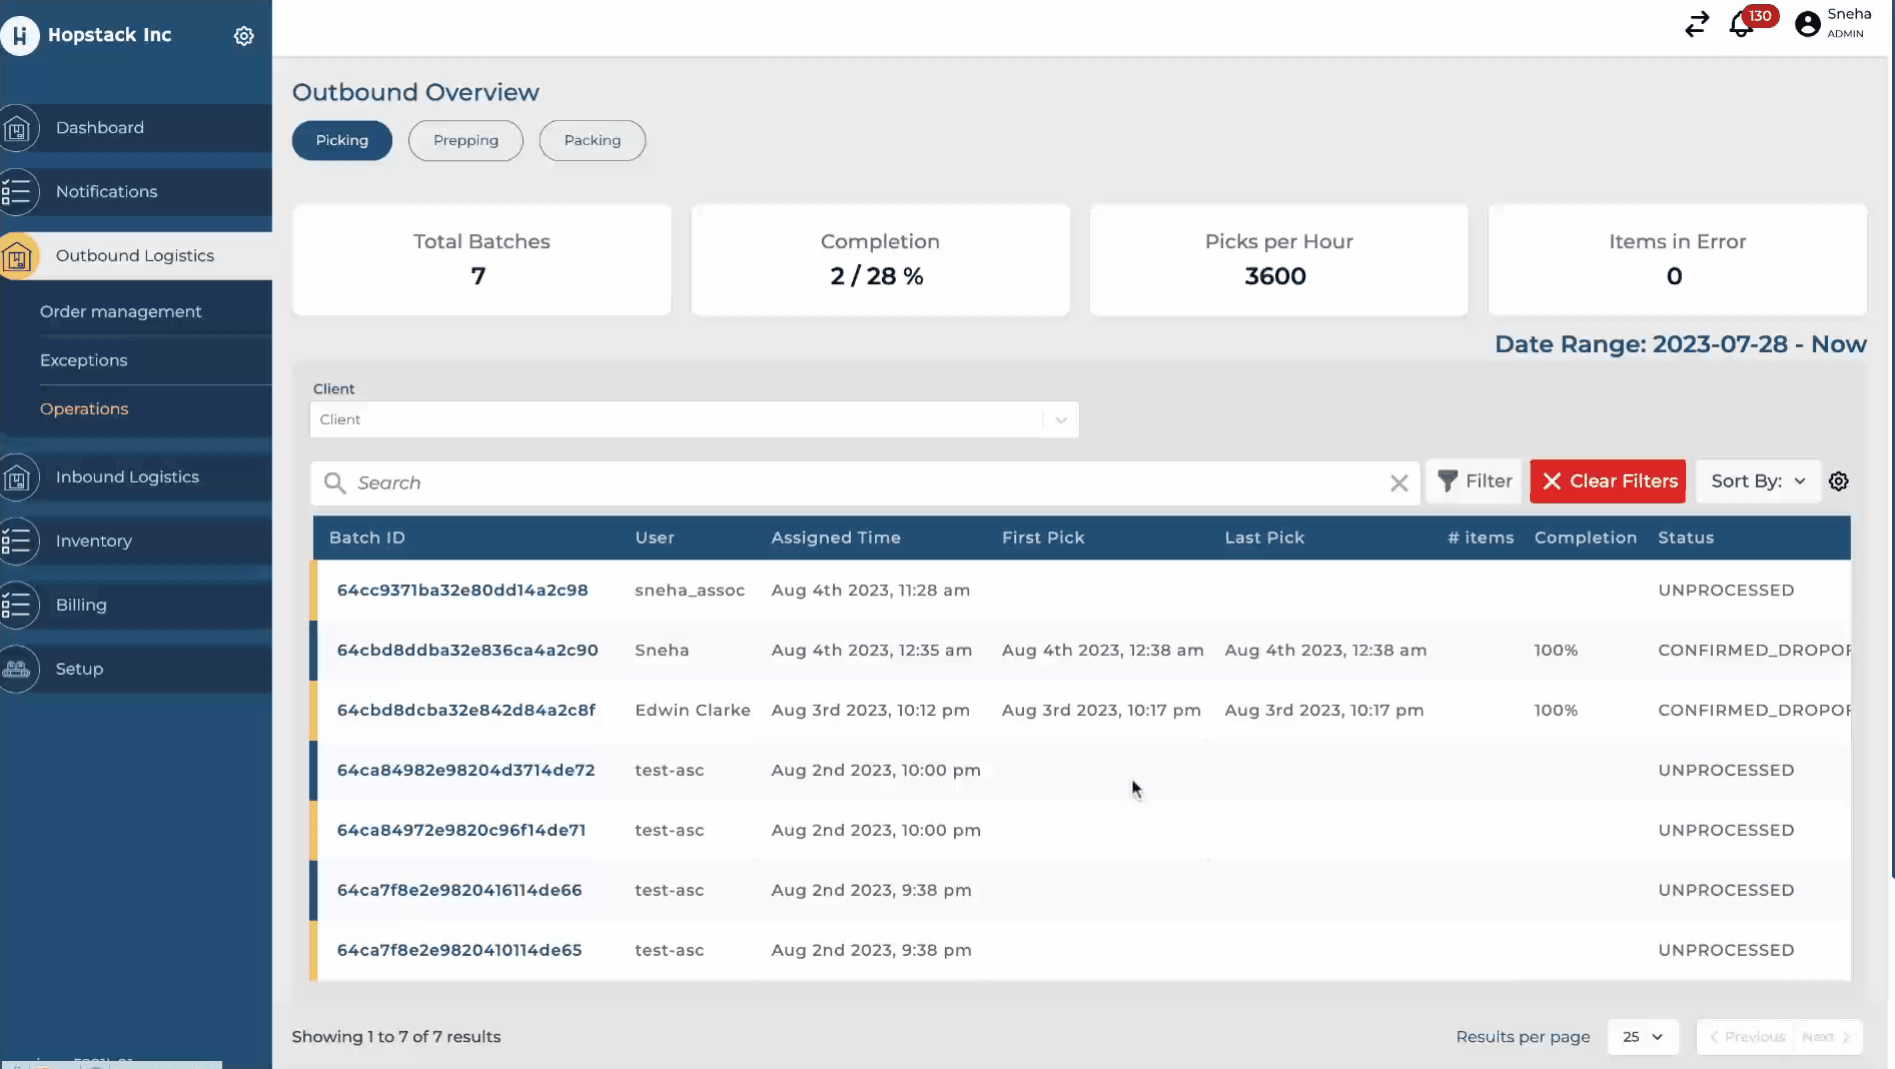Change results per page dropdown
Screen dimensions: 1895x1069
[1642, 1037]
